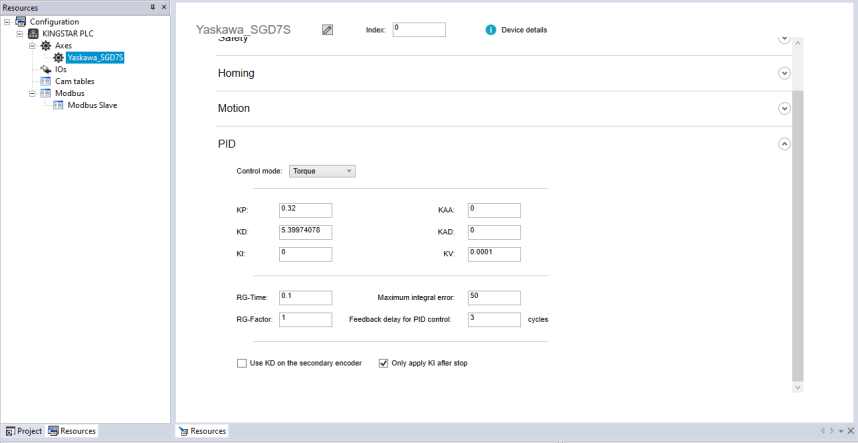Viewport: 858px width, 443px height.
Task: Click the Maximum integral error field
Action: pos(494,298)
